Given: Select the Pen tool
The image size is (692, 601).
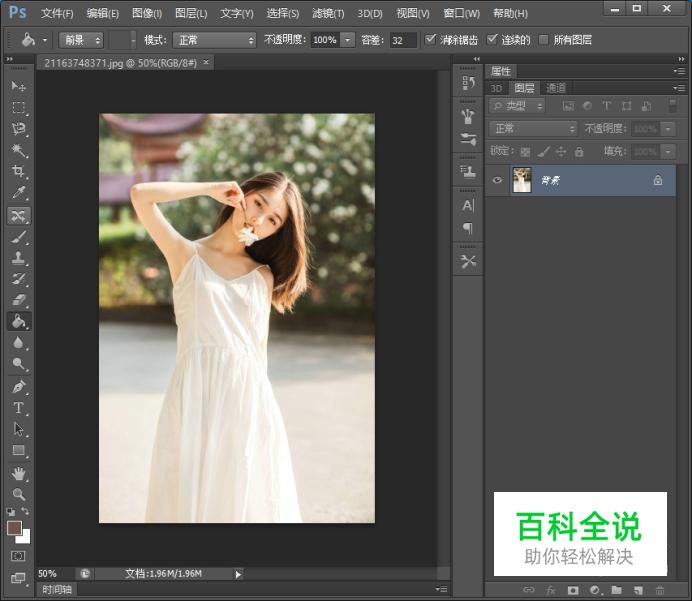Looking at the screenshot, I should click(x=18, y=387).
